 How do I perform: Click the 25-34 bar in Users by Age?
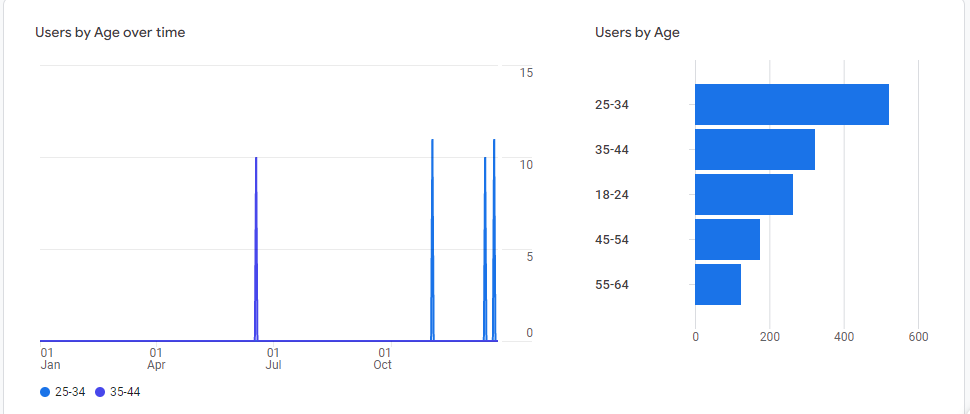791,105
